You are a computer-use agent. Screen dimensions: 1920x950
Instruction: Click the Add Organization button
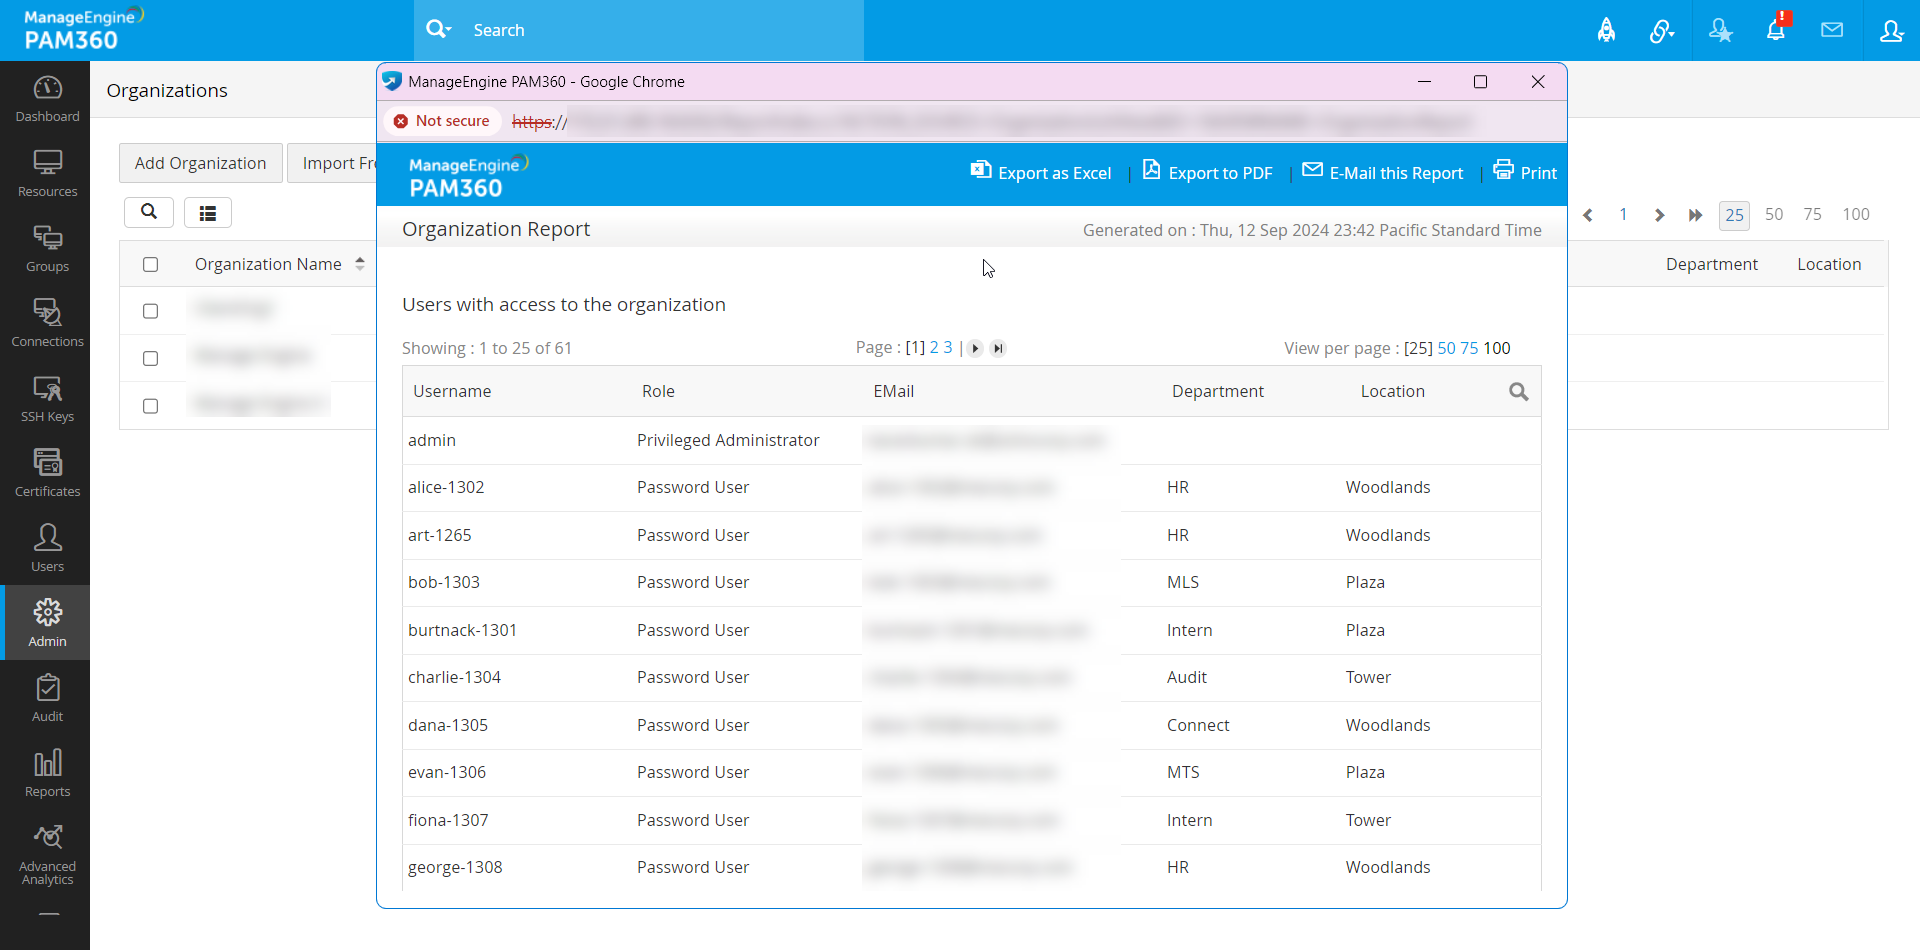(199, 162)
